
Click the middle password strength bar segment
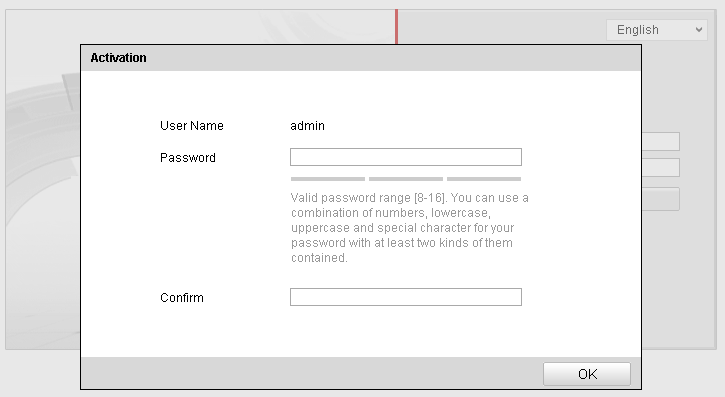(x=406, y=179)
